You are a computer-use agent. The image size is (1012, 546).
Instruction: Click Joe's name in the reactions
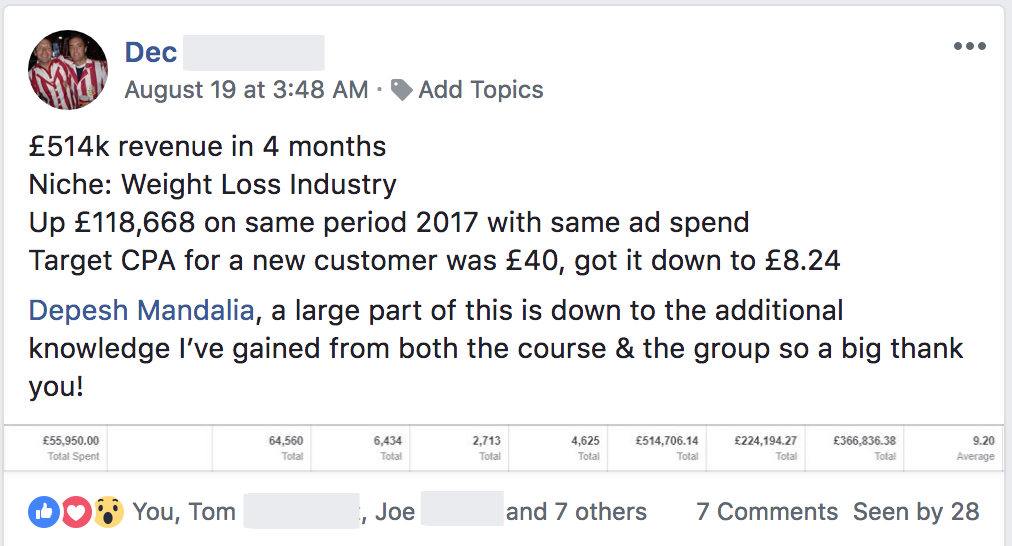click(395, 512)
